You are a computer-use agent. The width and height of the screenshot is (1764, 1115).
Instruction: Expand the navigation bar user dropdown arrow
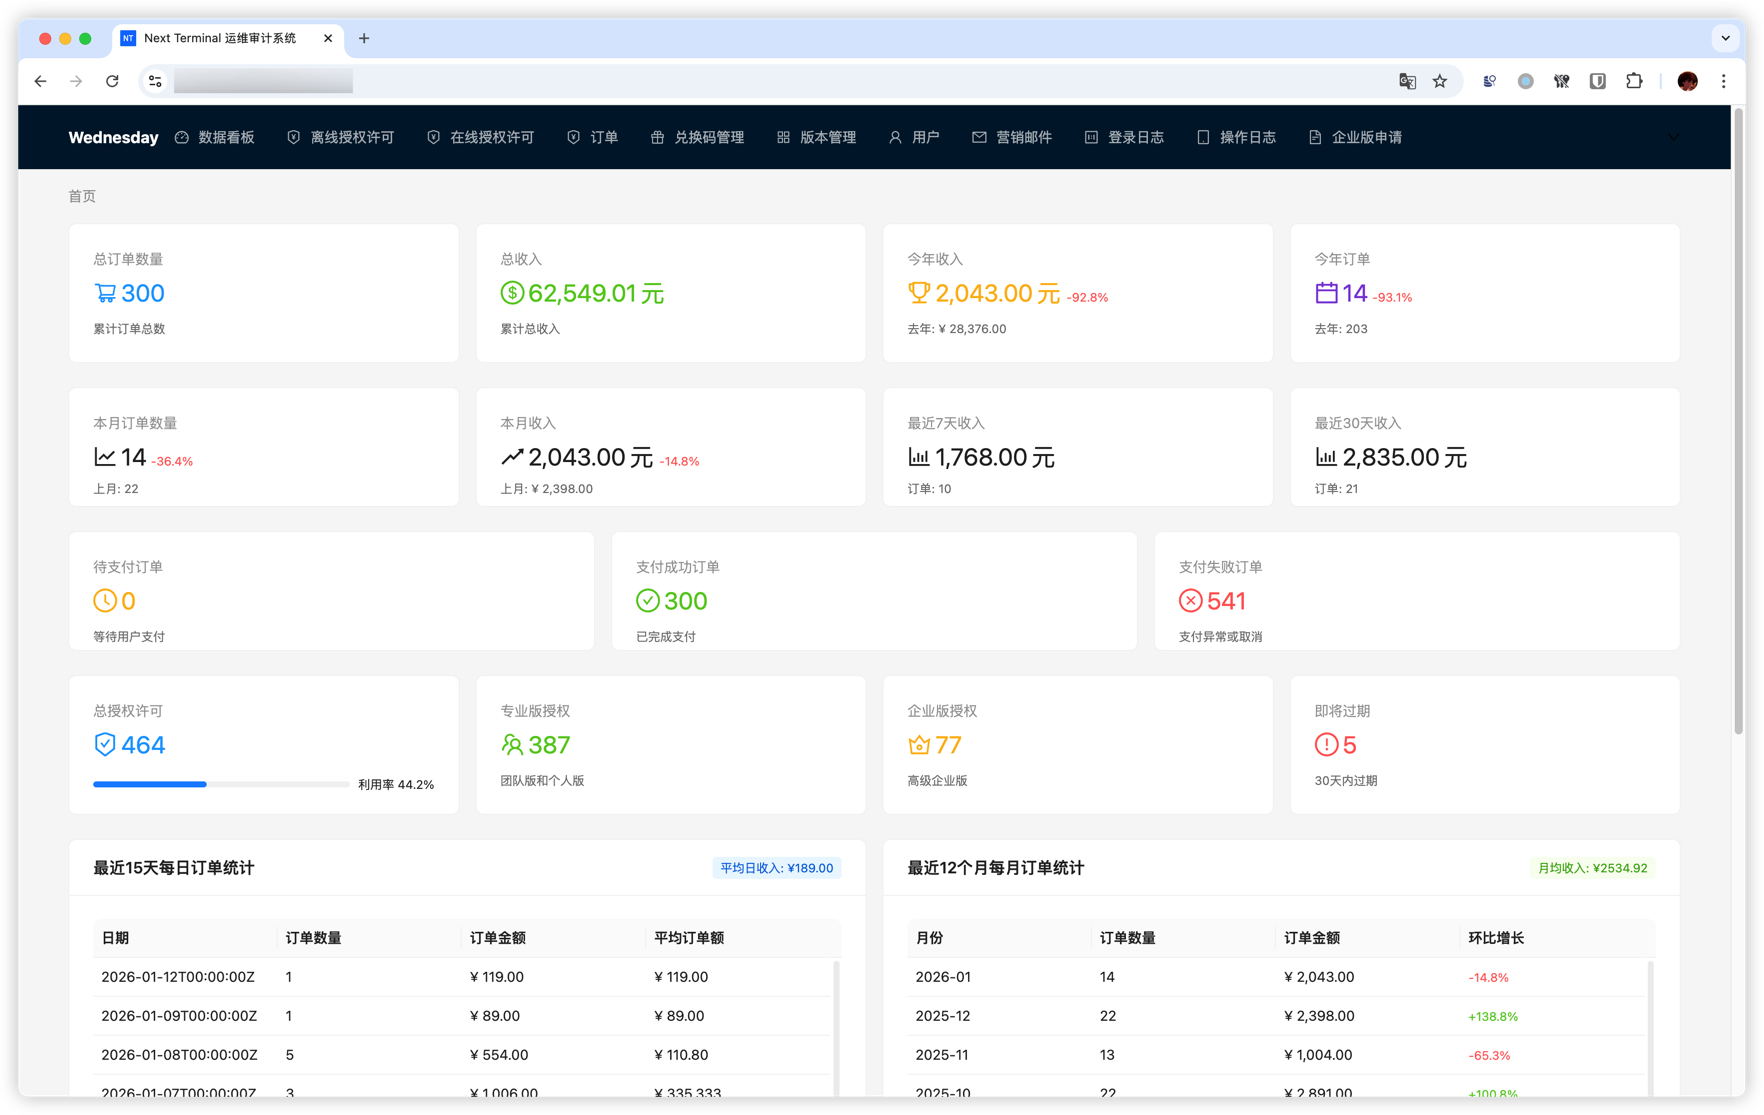tap(1673, 137)
